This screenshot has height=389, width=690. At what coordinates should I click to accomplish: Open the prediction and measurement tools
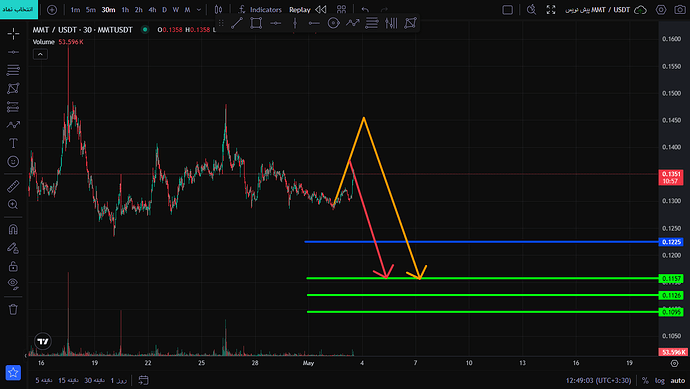point(13,106)
